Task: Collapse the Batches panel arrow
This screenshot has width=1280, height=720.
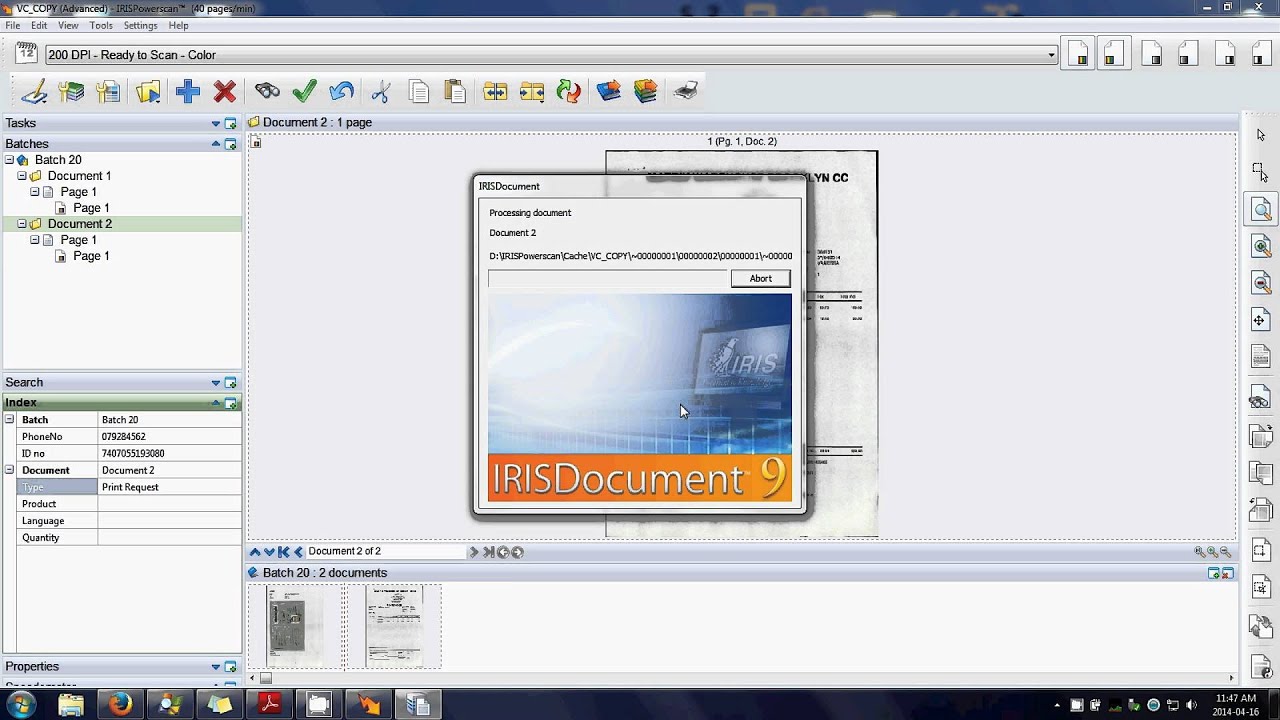Action: pyautogui.click(x=215, y=144)
